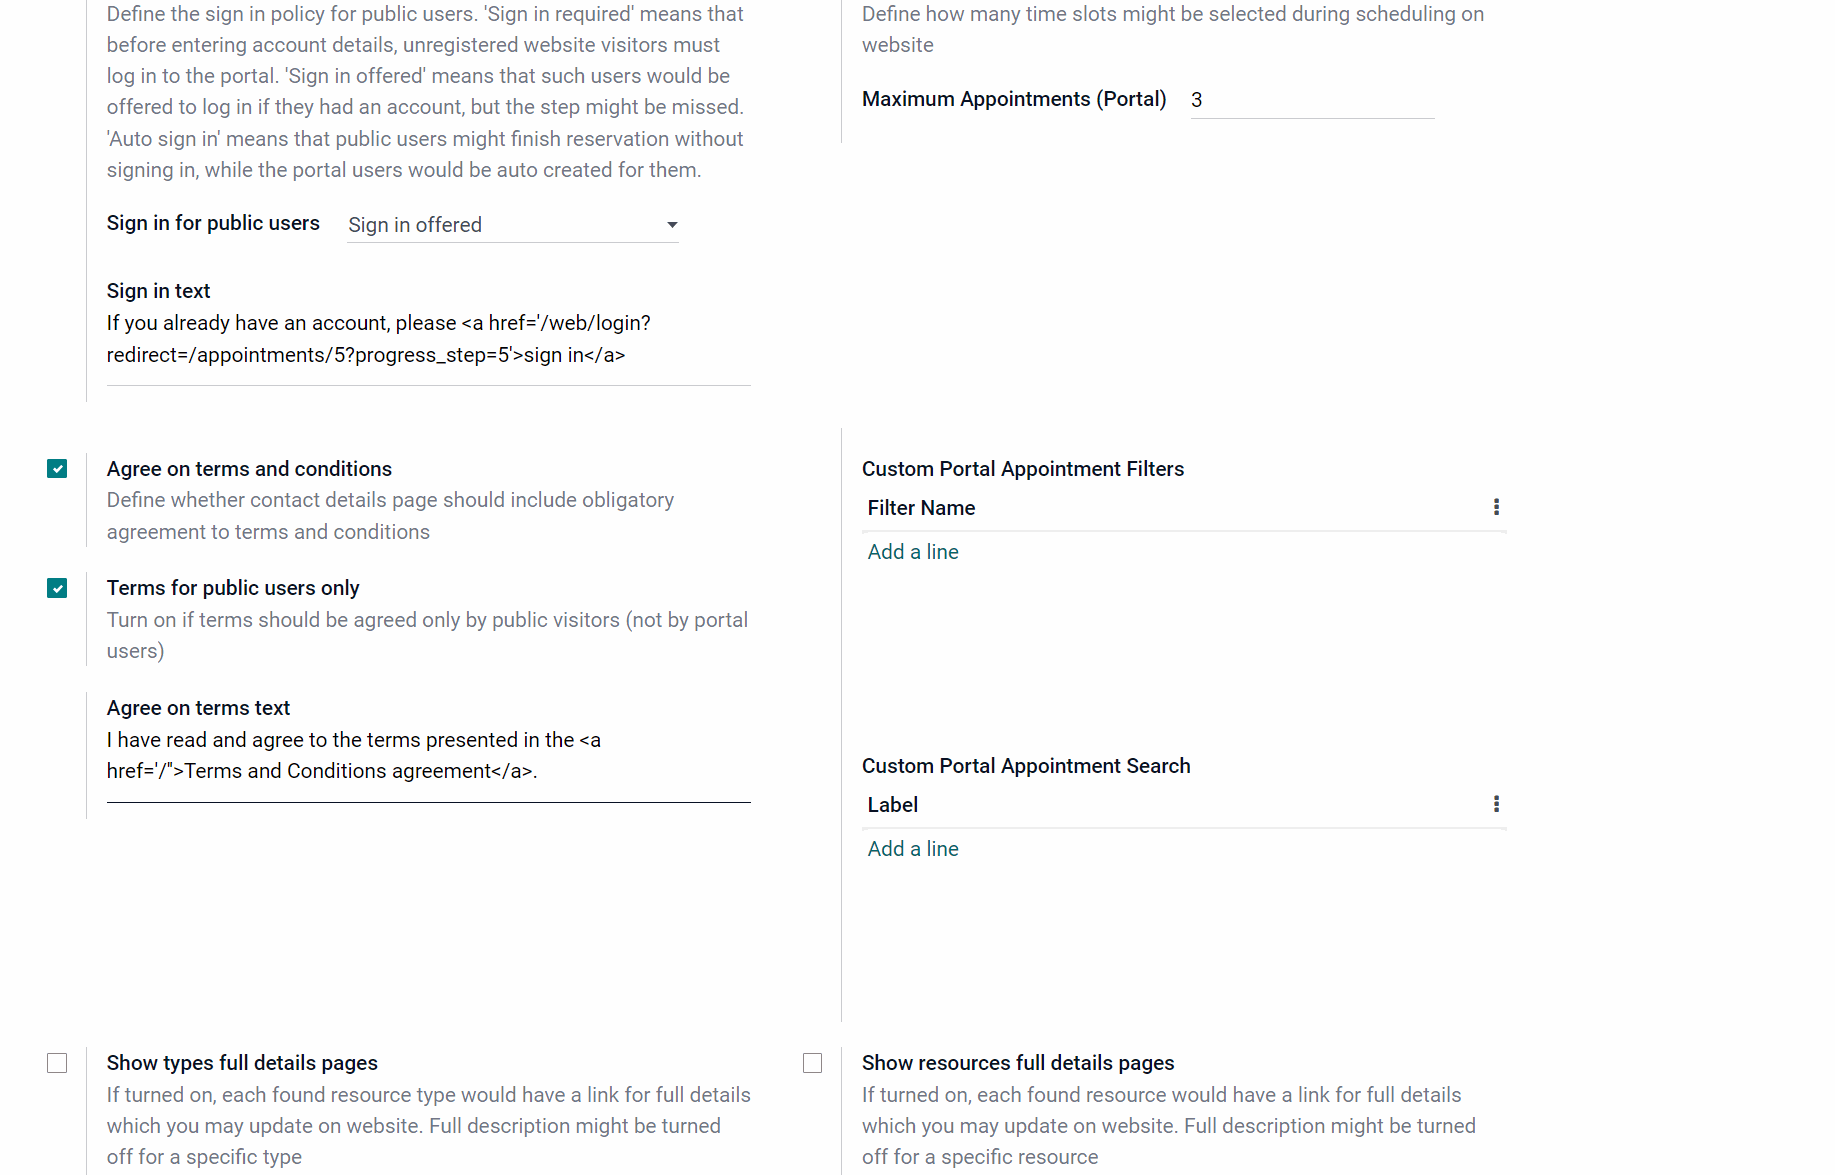Enable Show resources full details pages
The image size is (1835, 1175).
tap(812, 1063)
